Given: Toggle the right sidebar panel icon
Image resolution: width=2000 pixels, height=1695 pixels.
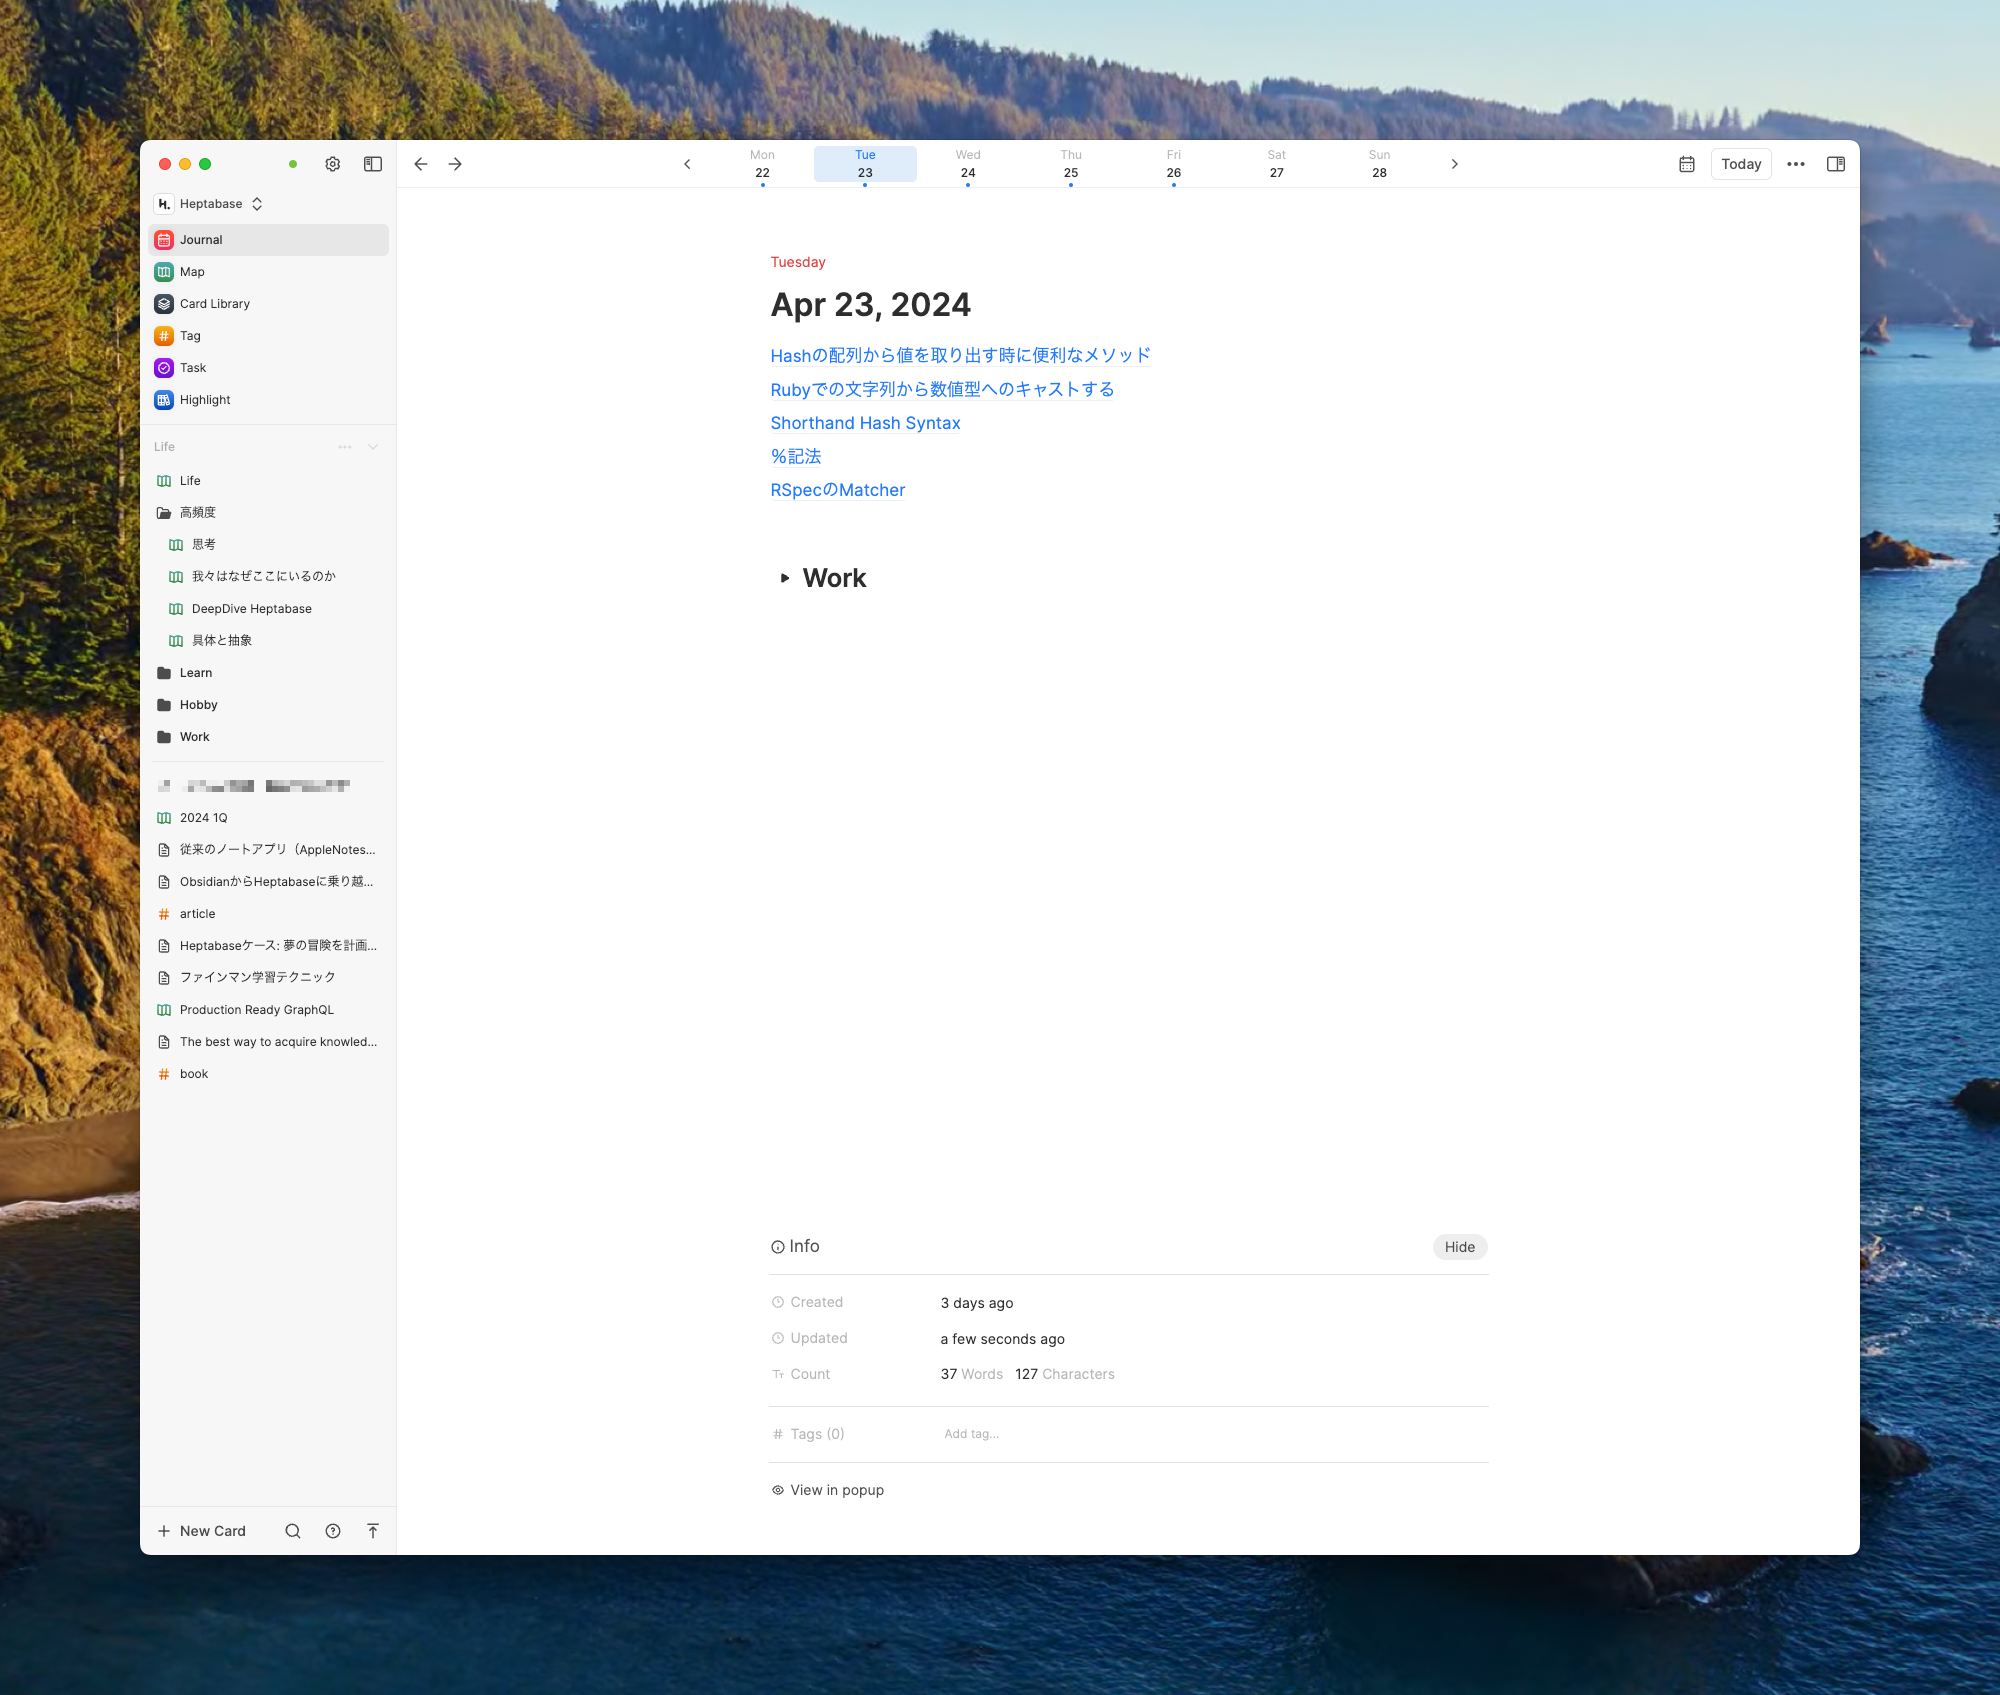Looking at the screenshot, I should 1836,164.
